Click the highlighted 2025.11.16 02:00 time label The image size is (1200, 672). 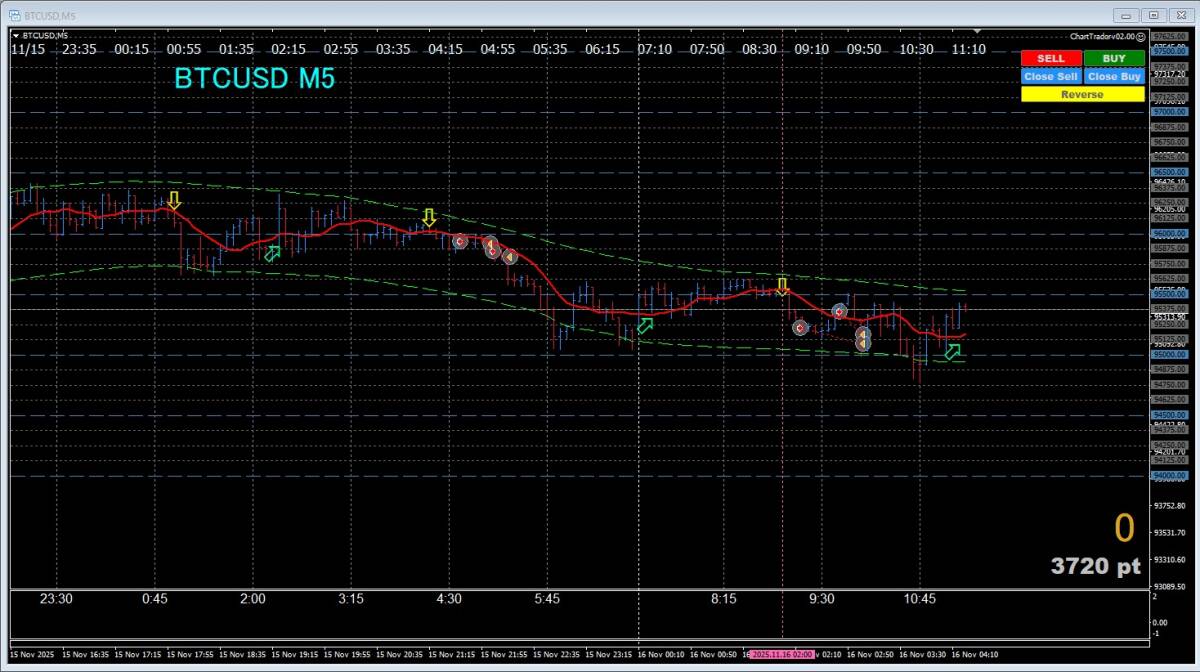point(783,655)
